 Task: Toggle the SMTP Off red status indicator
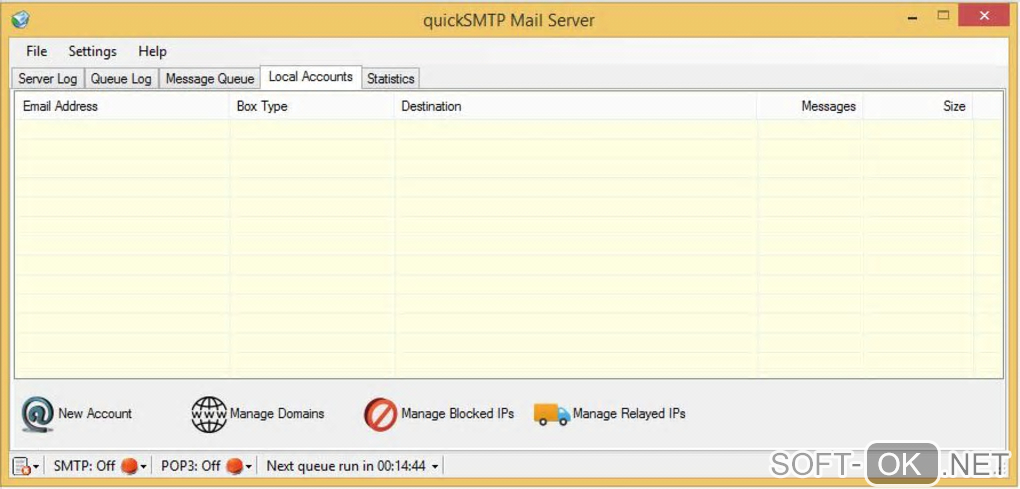[128, 466]
